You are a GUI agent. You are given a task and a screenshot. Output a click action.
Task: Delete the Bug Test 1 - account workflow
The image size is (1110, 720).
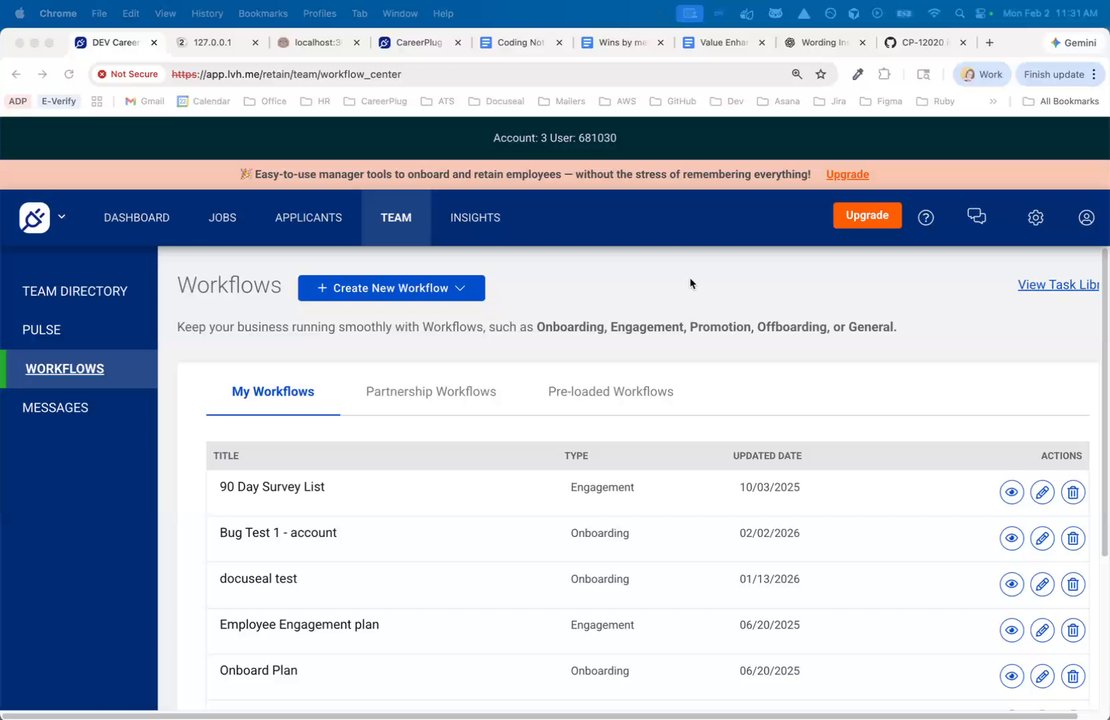(x=1072, y=538)
